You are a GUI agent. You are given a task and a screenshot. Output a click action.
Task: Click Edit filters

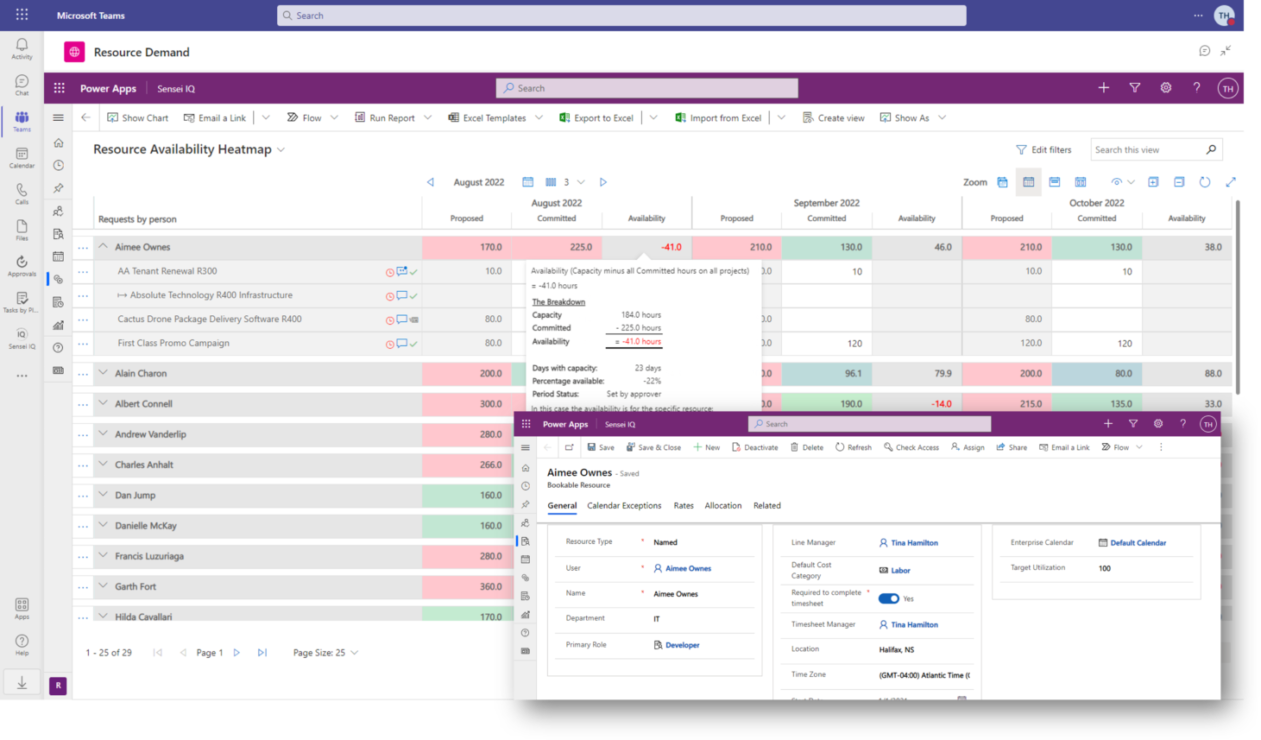[x=1043, y=150]
